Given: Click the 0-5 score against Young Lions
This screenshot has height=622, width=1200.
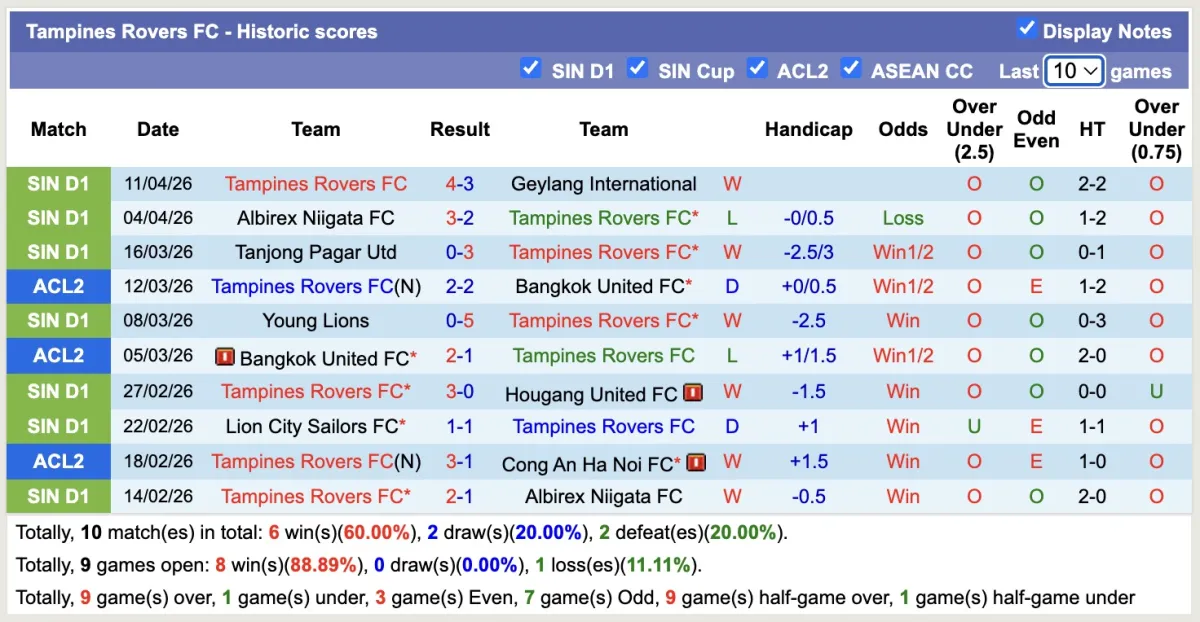Looking at the screenshot, I should (460, 321).
